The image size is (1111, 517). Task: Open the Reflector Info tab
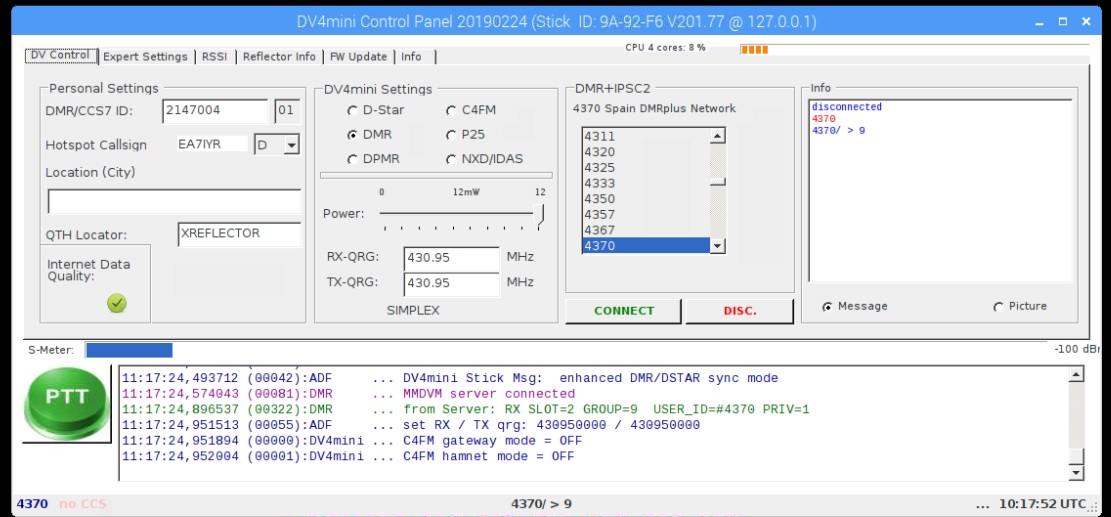coord(279,57)
